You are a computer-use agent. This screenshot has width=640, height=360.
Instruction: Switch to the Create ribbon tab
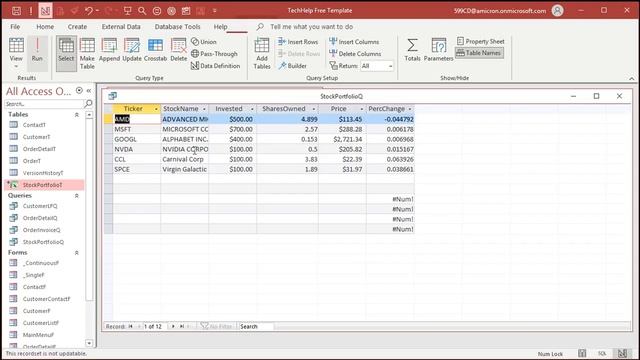tap(77, 27)
